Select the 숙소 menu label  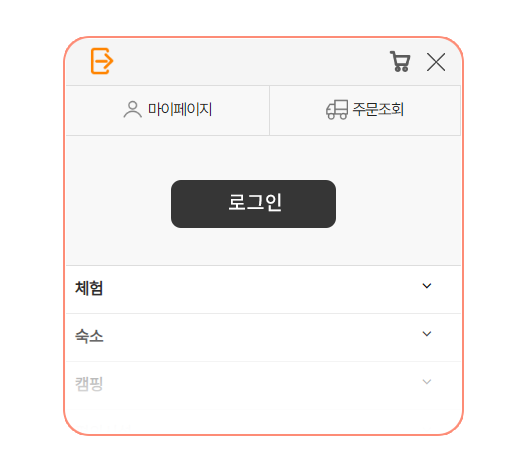[89, 336]
